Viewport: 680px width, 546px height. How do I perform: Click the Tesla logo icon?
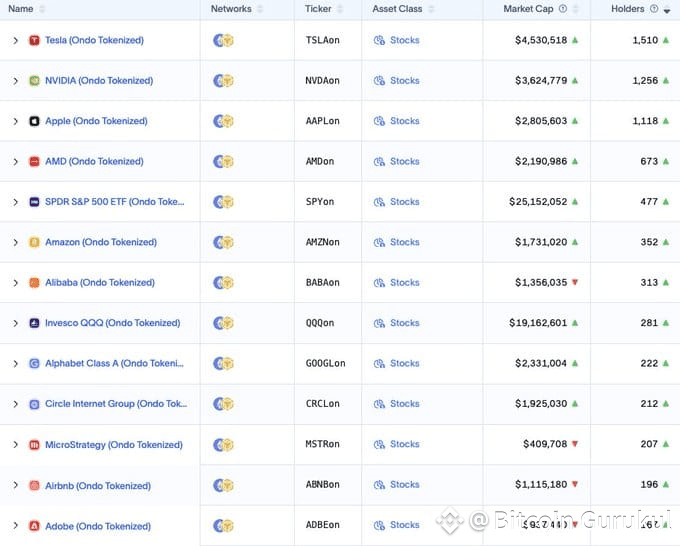tap(35, 41)
